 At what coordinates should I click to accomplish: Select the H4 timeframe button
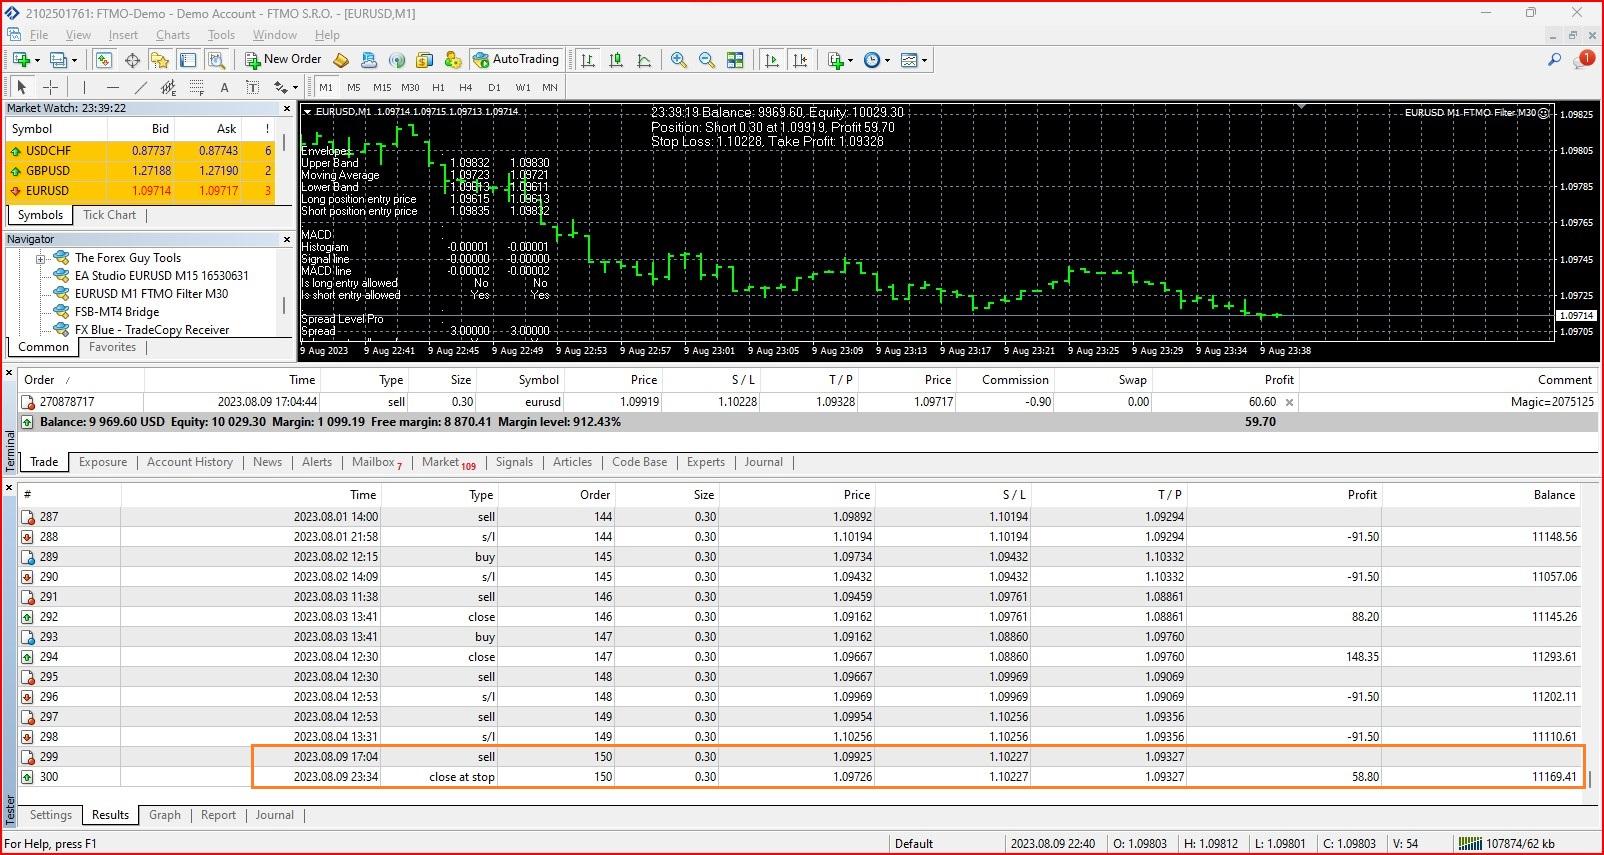pyautogui.click(x=465, y=87)
